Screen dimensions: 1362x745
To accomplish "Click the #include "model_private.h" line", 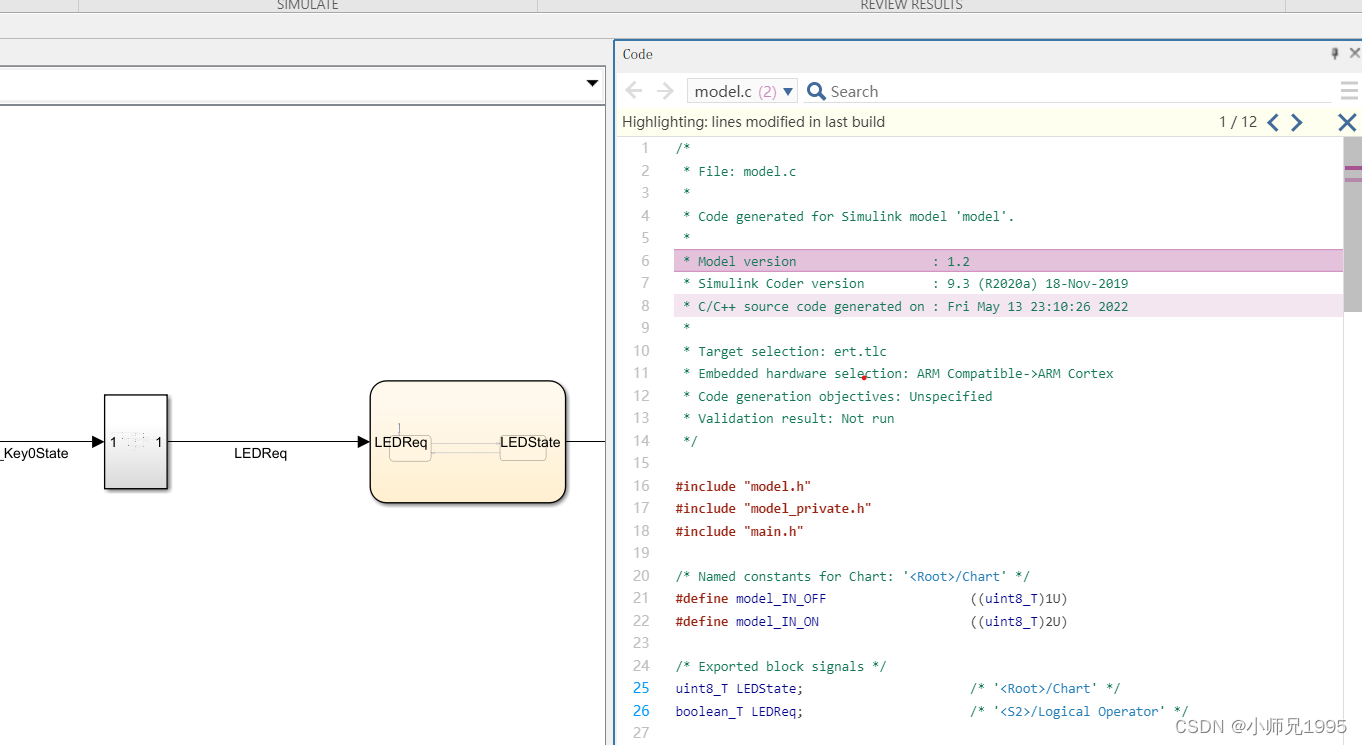I will pos(773,508).
